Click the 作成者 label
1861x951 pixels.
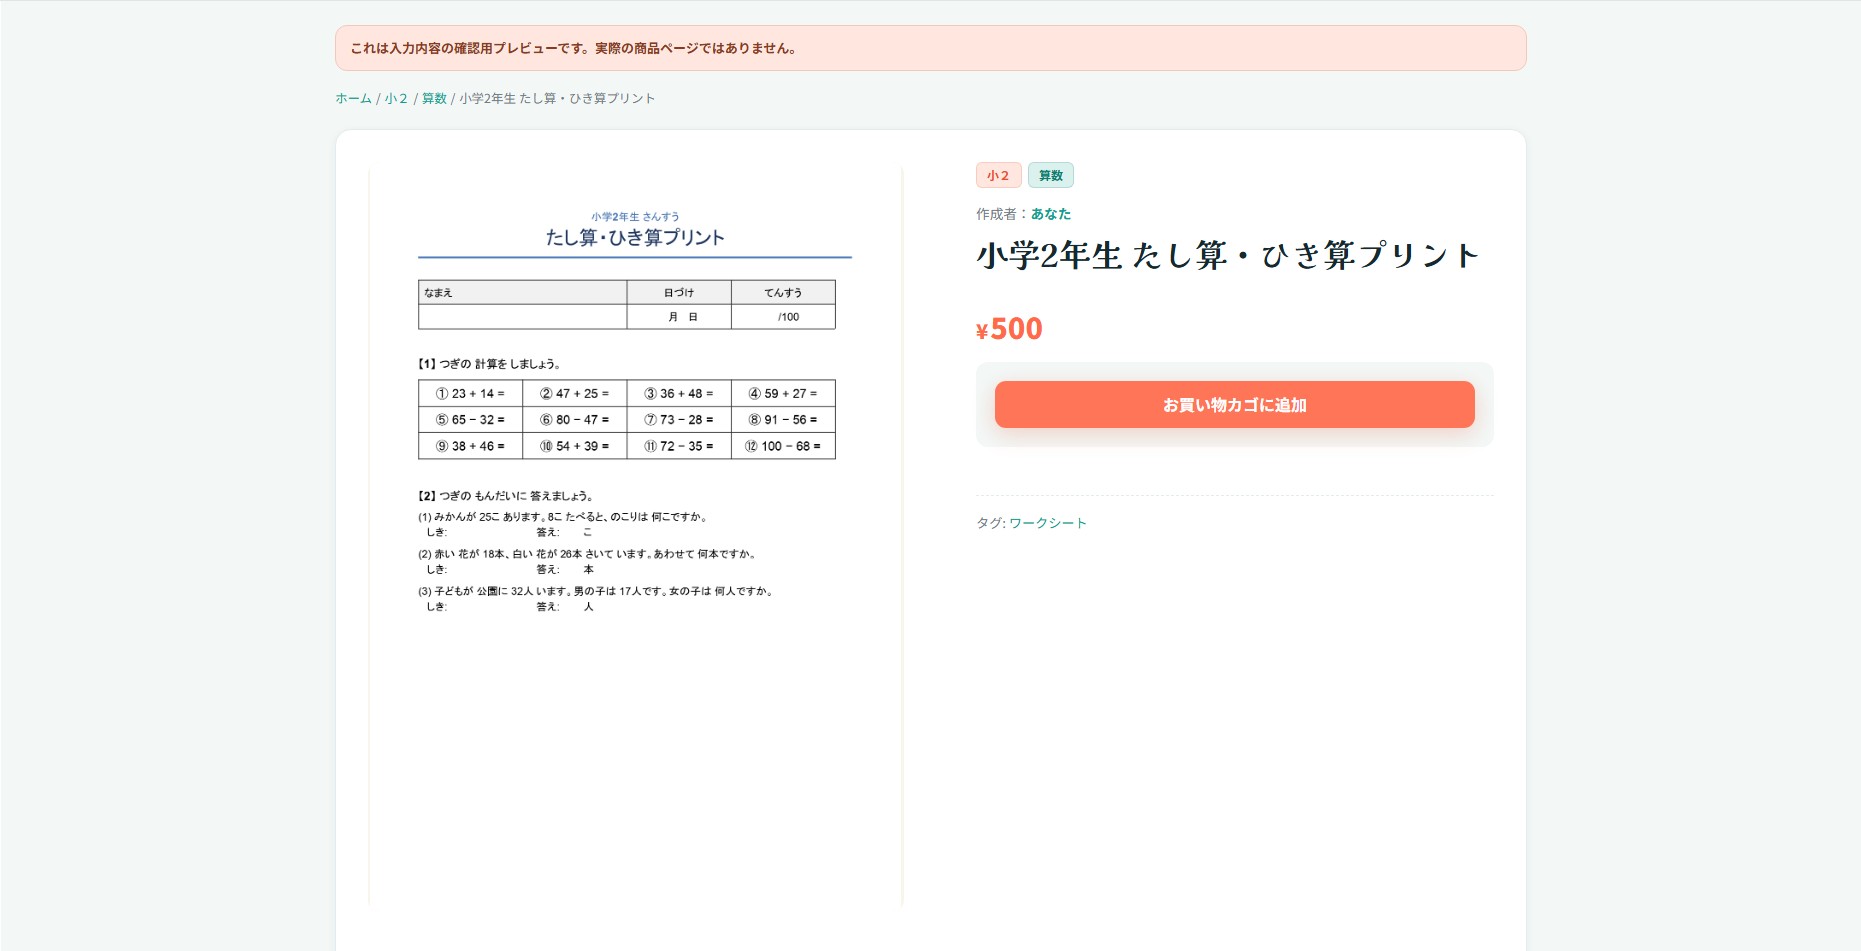[x=996, y=214]
